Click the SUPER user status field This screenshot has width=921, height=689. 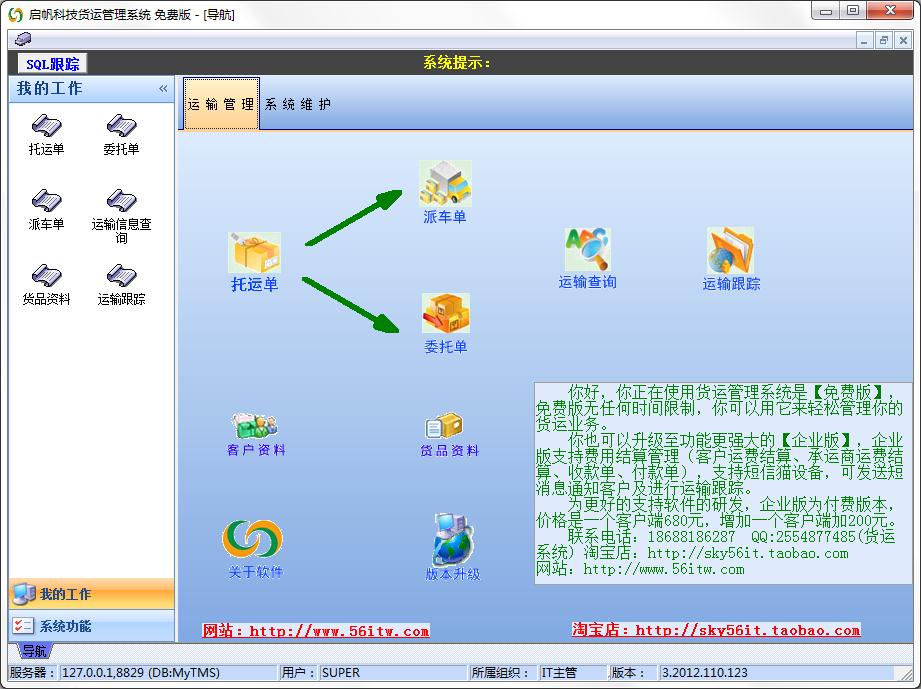click(x=392, y=673)
